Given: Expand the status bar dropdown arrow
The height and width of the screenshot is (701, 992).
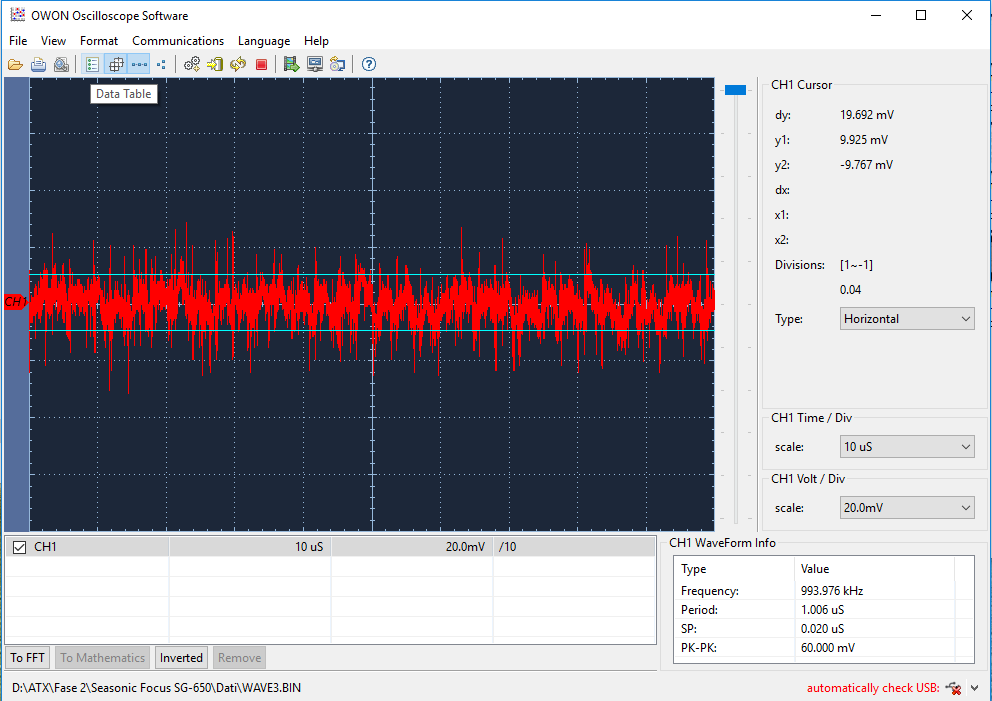Looking at the screenshot, I should (975, 688).
